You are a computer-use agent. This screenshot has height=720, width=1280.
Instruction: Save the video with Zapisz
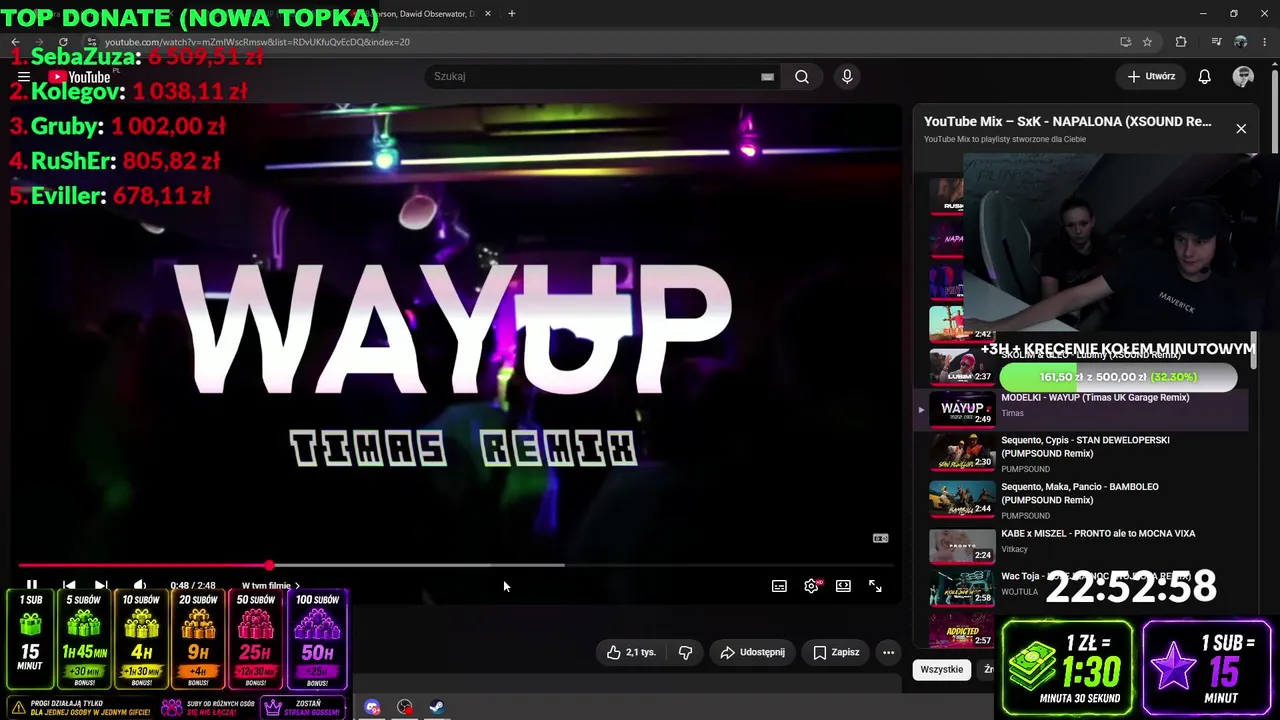click(x=836, y=652)
